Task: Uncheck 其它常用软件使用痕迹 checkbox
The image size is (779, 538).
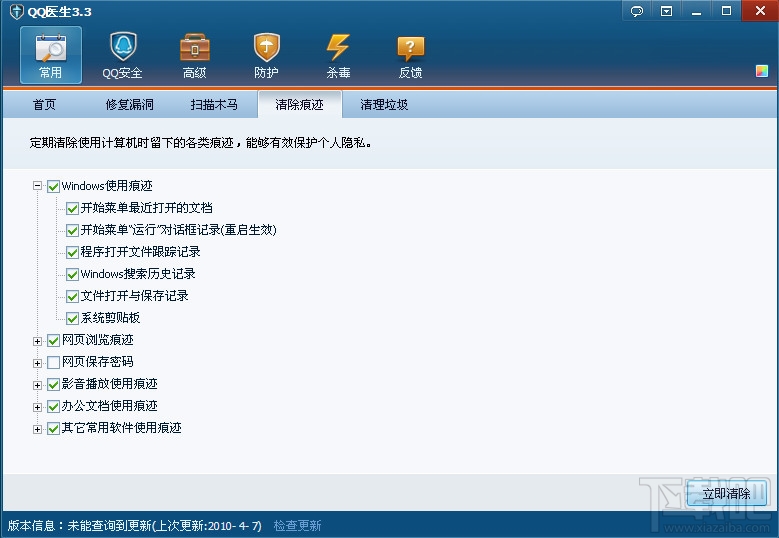Action: pyautogui.click(x=53, y=428)
